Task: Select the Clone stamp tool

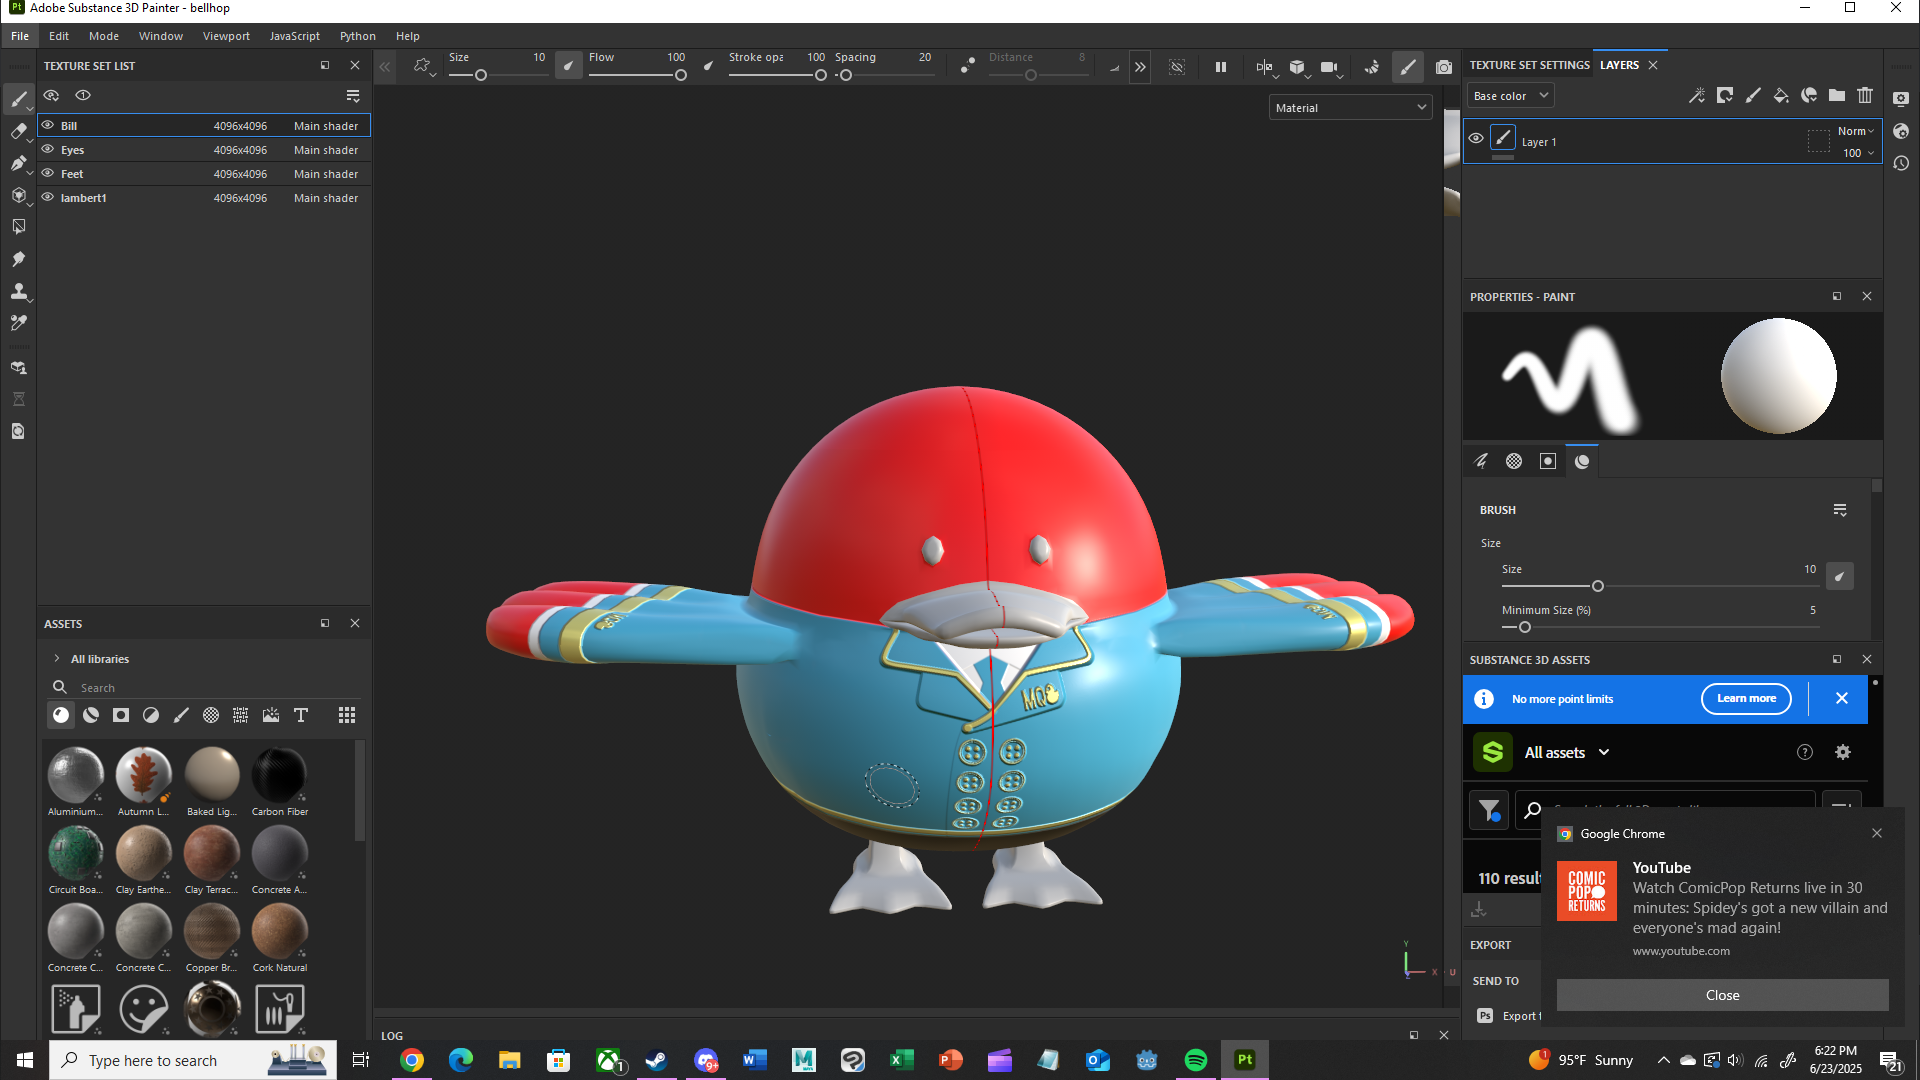Action: (x=18, y=291)
